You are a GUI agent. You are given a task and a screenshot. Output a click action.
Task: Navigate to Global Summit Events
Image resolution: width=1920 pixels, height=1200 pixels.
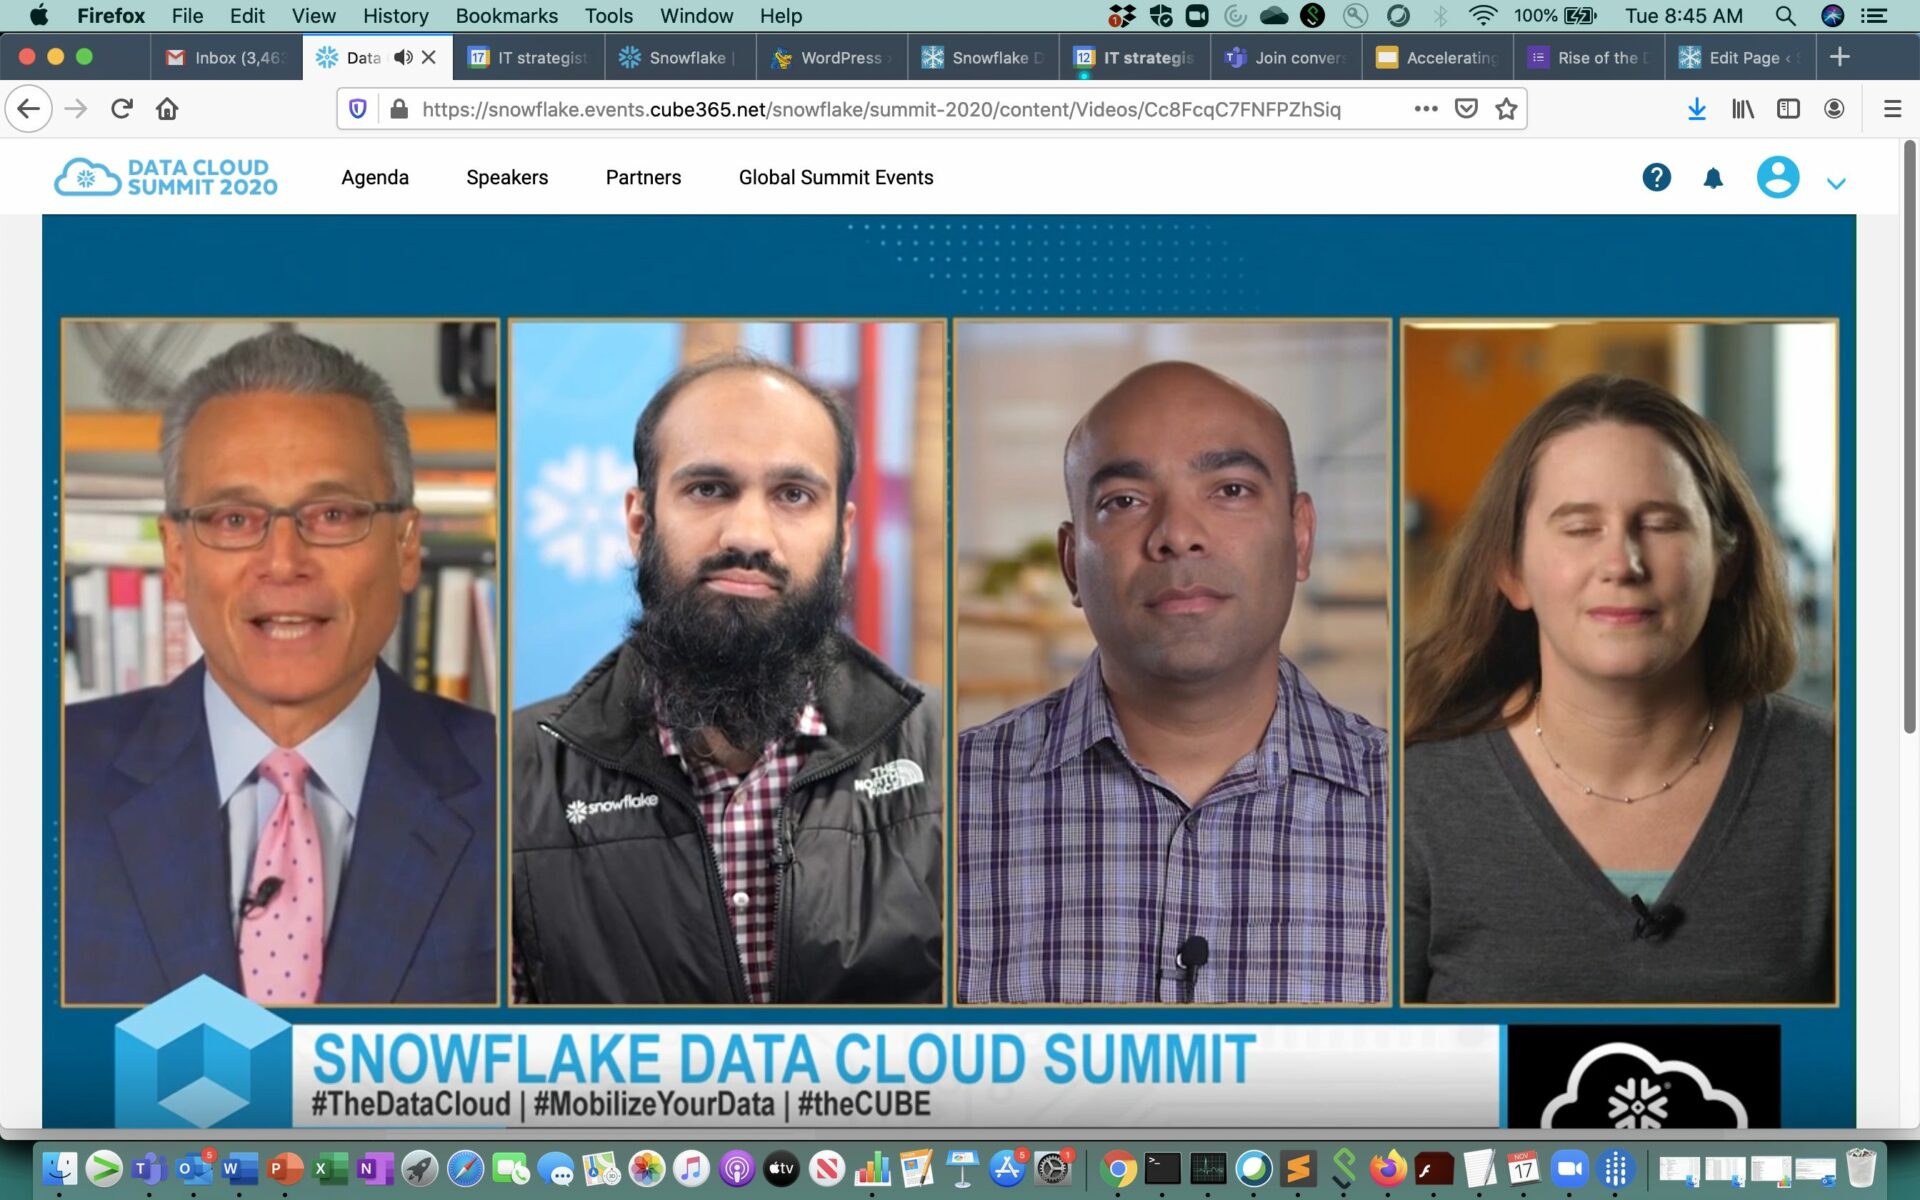pyautogui.click(x=836, y=178)
